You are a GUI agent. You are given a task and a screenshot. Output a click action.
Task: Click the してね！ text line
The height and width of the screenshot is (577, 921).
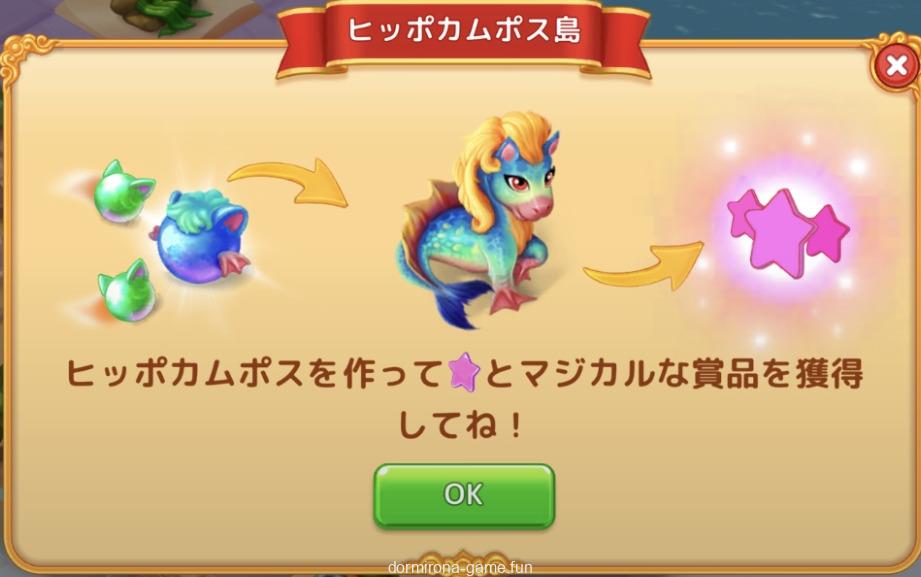[x=460, y=425]
